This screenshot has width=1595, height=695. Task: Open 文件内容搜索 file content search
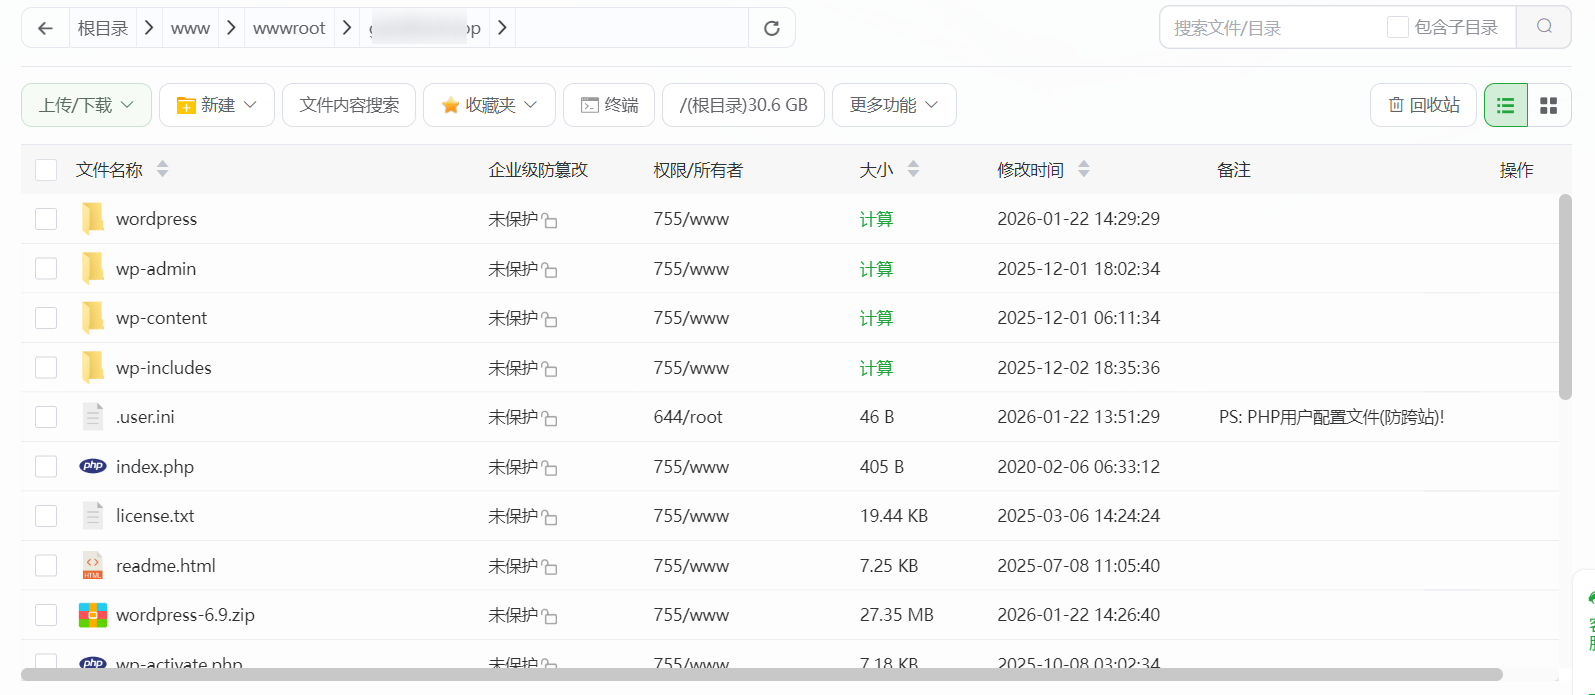349,105
